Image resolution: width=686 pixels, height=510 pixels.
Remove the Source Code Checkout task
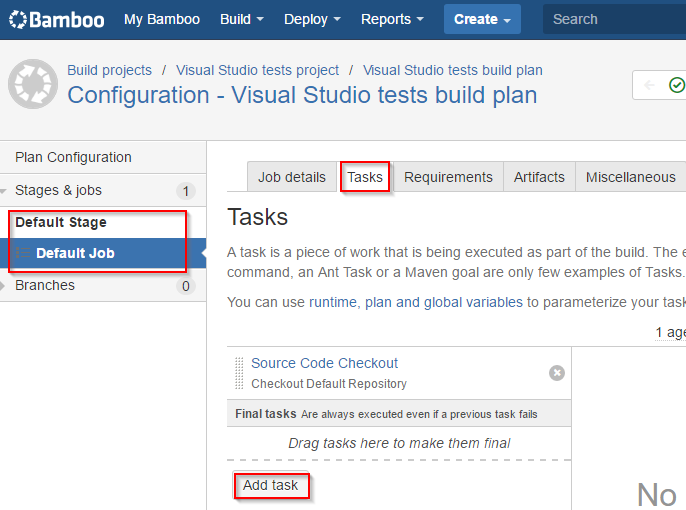[x=556, y=373]
